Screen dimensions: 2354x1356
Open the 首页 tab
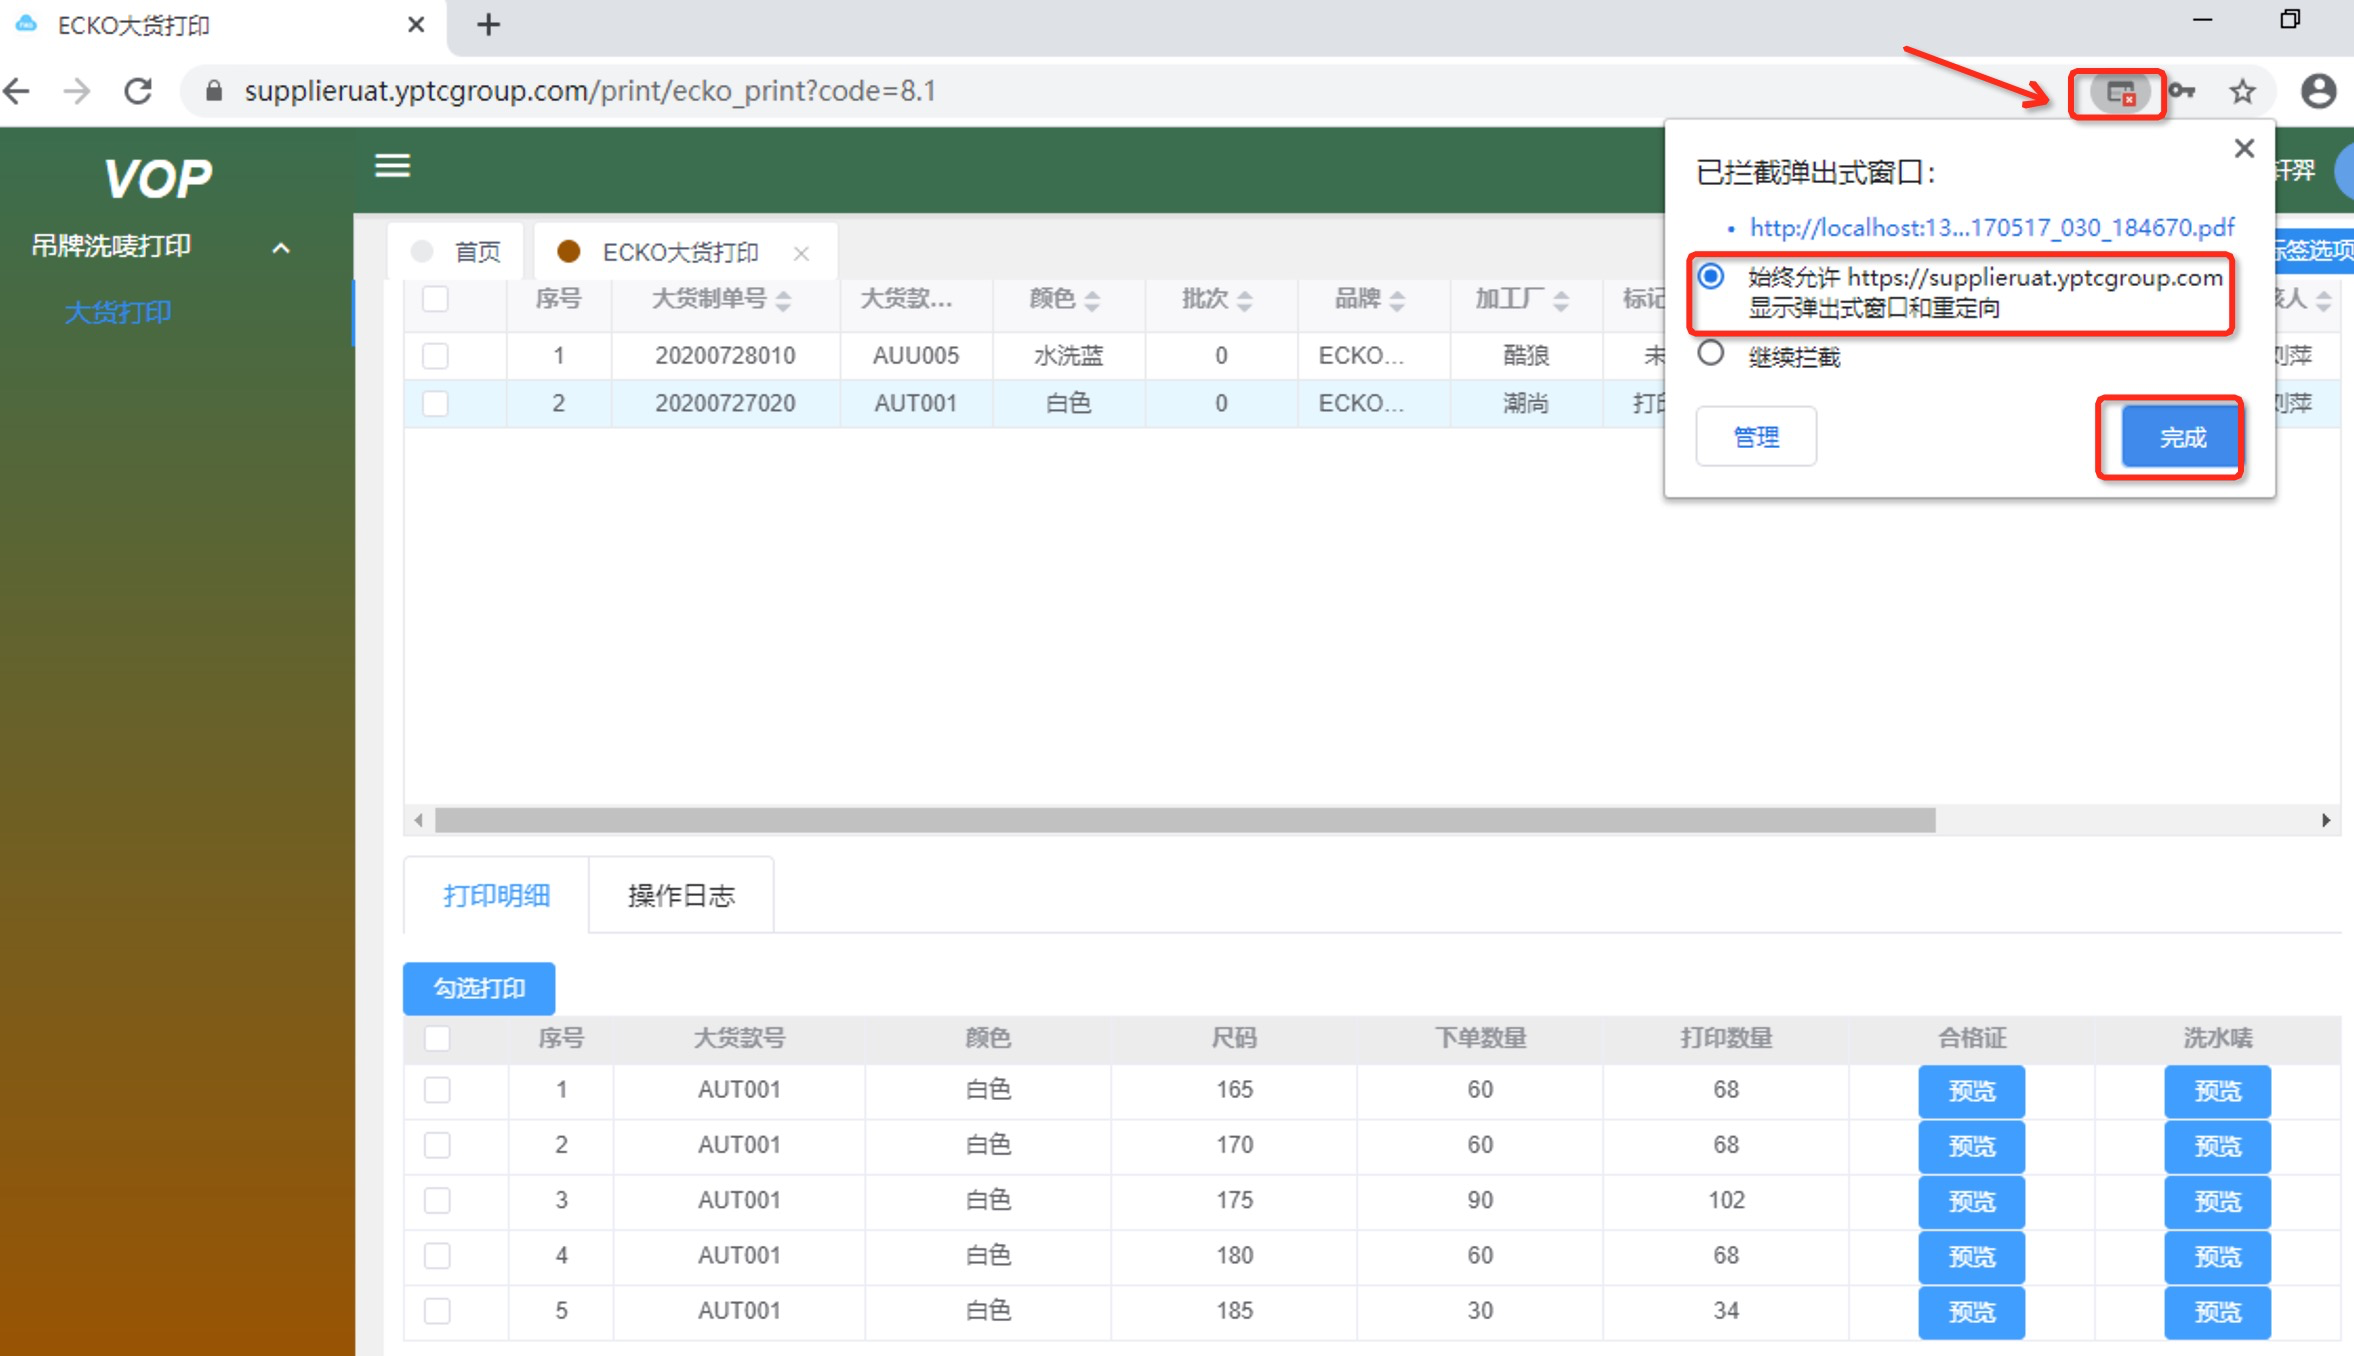pos(476,252)
